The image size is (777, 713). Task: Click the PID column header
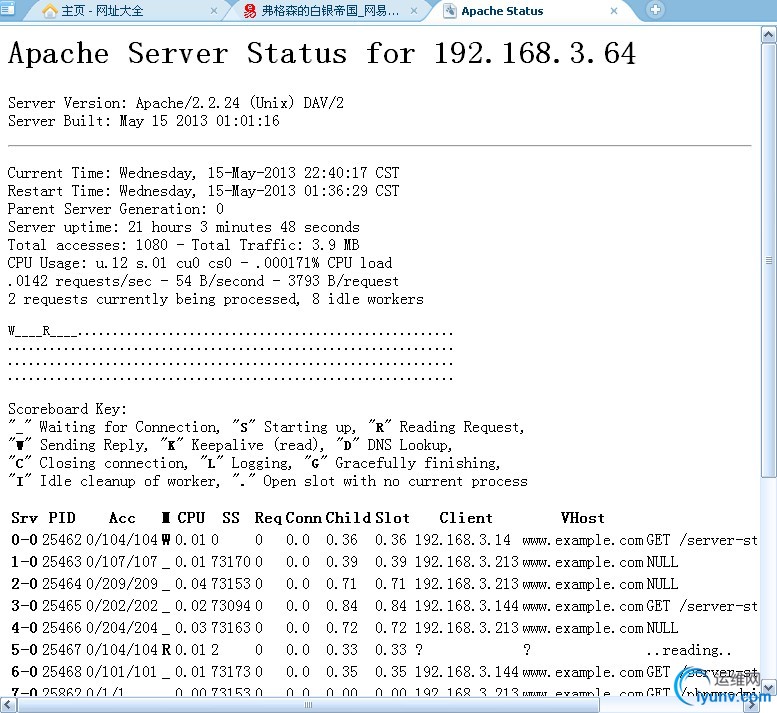click(62, 518)
